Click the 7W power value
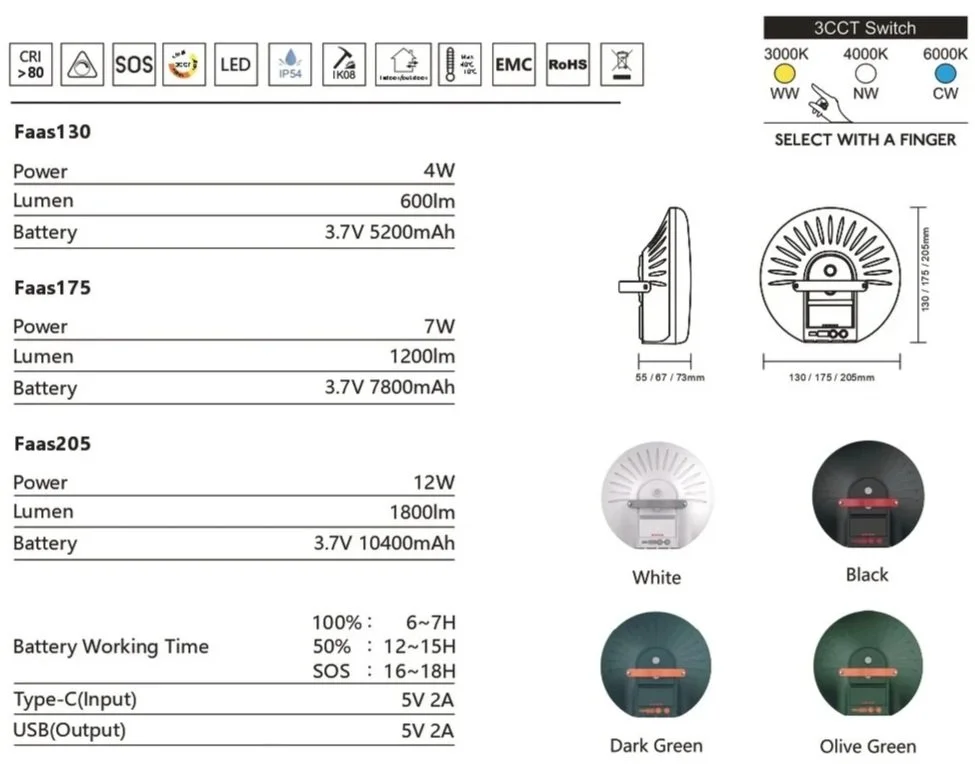975x764 pixels. (x=439, y=326)
